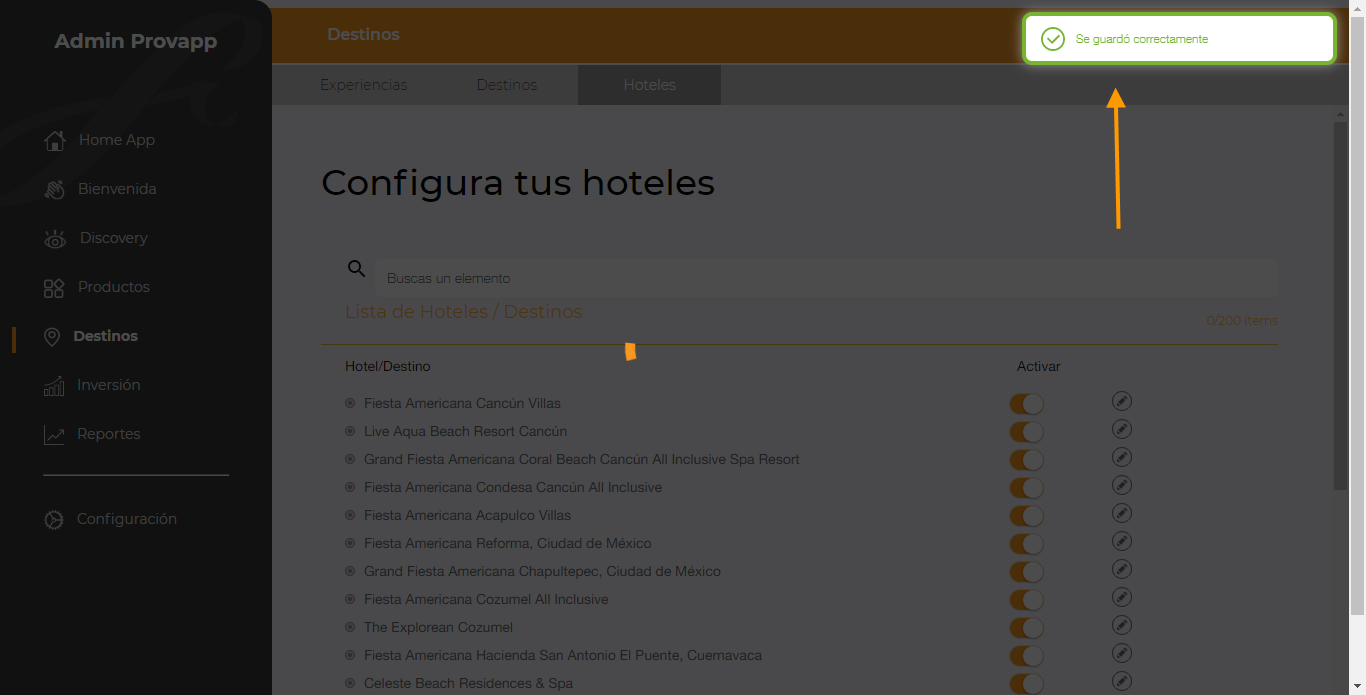Switch off Fiesta Americana Condesa Cancún All Inclusive
The height and width of the screenshot is (695, 1366).
coord(1026,488)
